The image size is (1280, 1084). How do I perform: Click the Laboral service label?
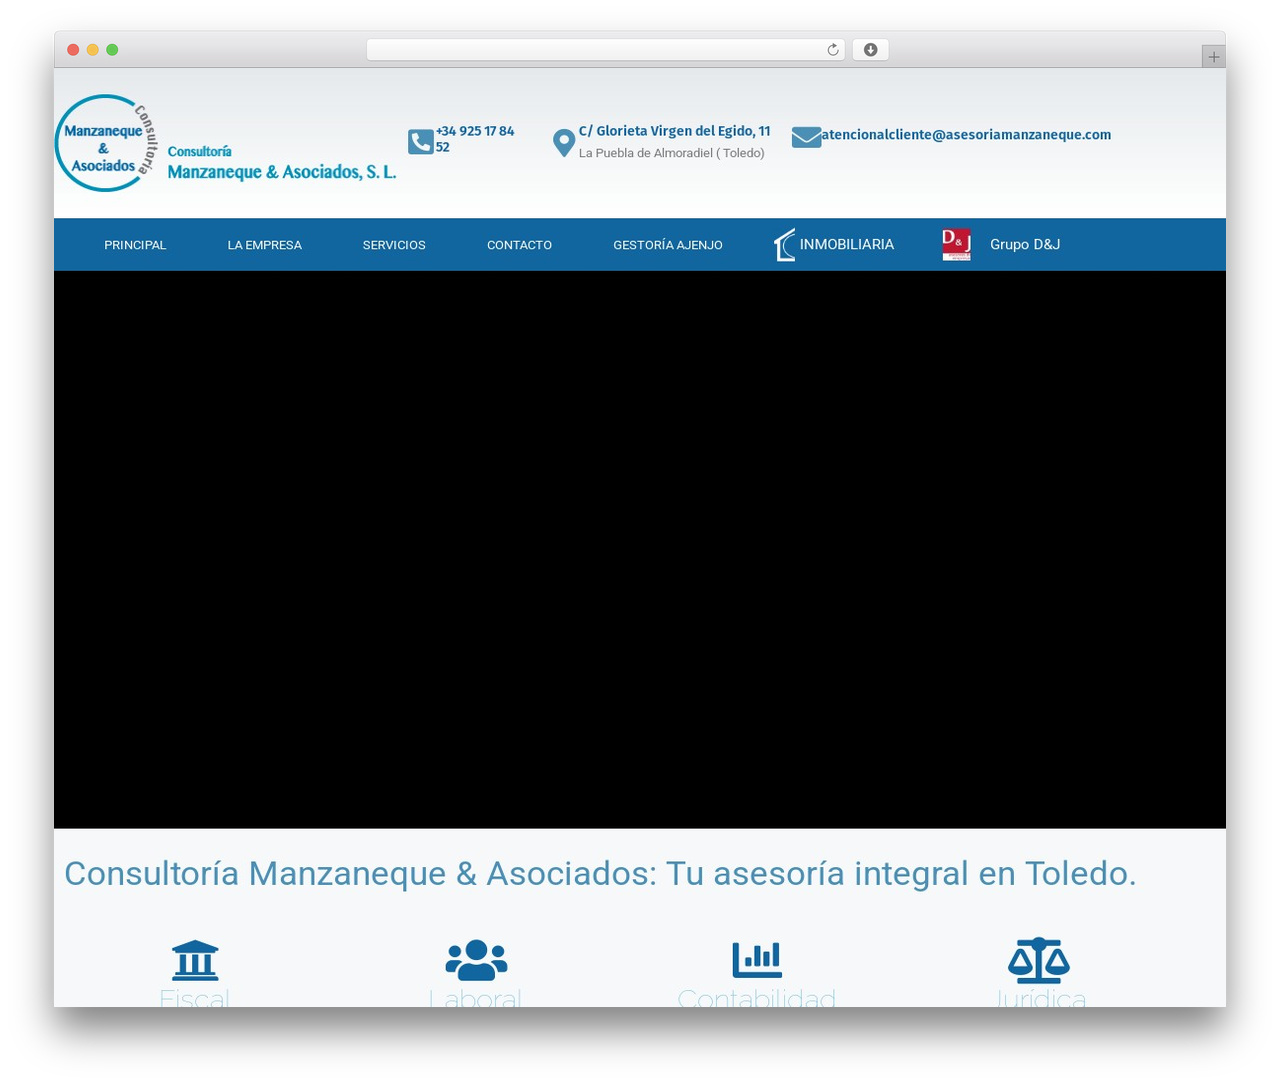pos(475,997)
